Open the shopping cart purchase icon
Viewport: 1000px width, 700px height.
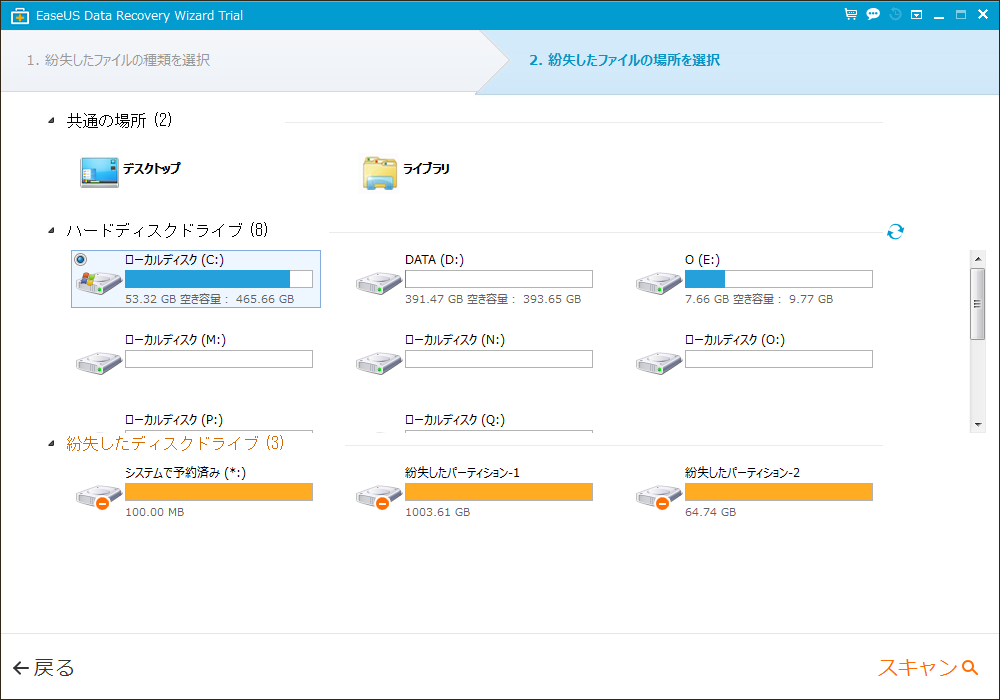(x=851, y=14)
